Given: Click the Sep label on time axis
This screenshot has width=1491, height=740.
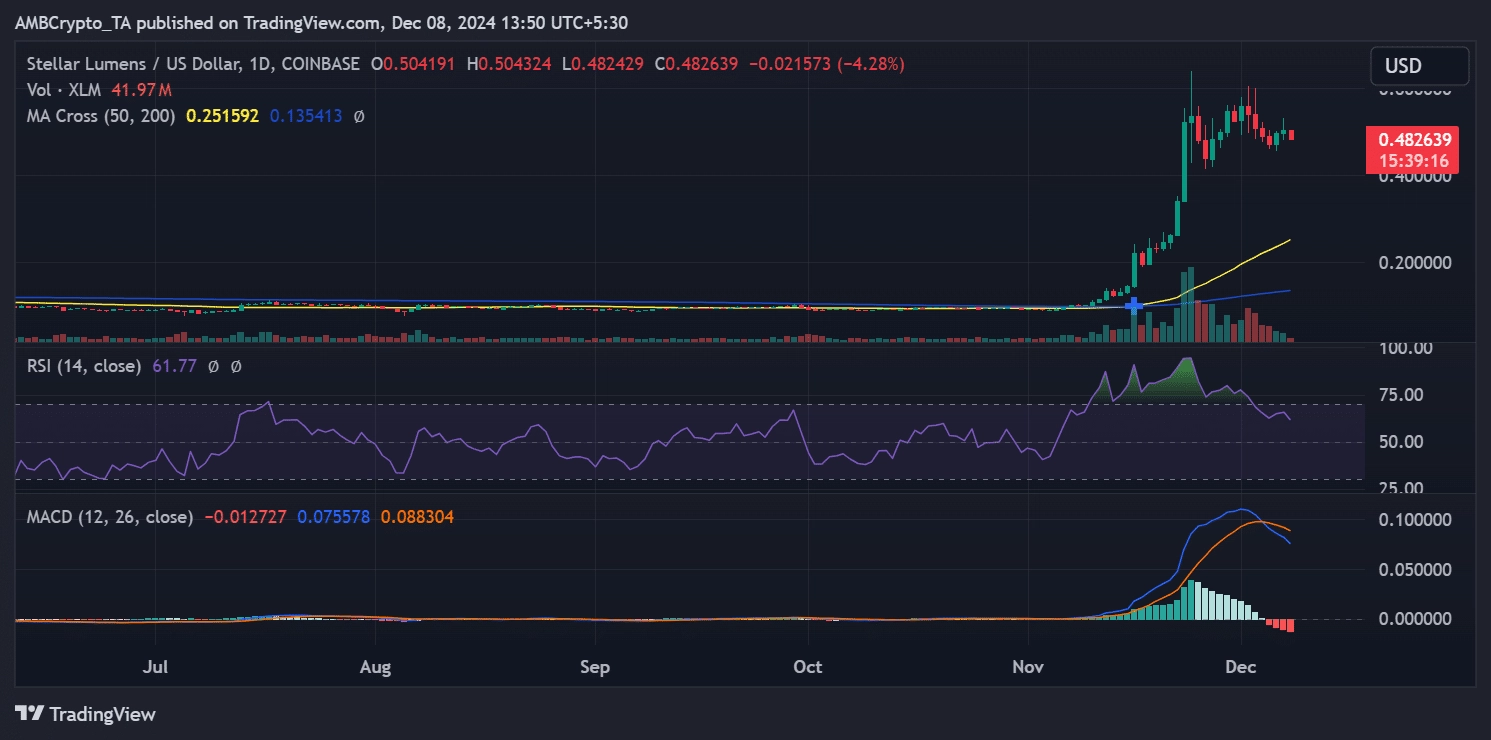Looking at the screenshot, I should tap(595, 666).
